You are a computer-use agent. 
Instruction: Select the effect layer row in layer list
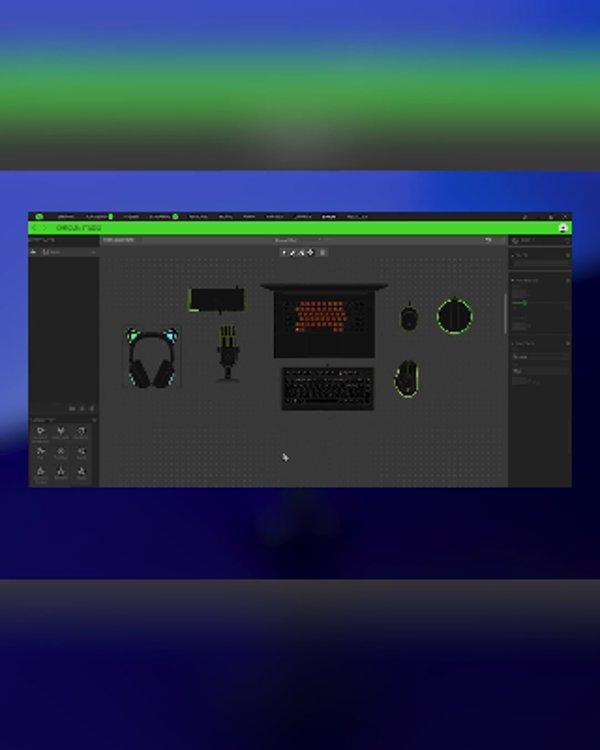[64, 252]
